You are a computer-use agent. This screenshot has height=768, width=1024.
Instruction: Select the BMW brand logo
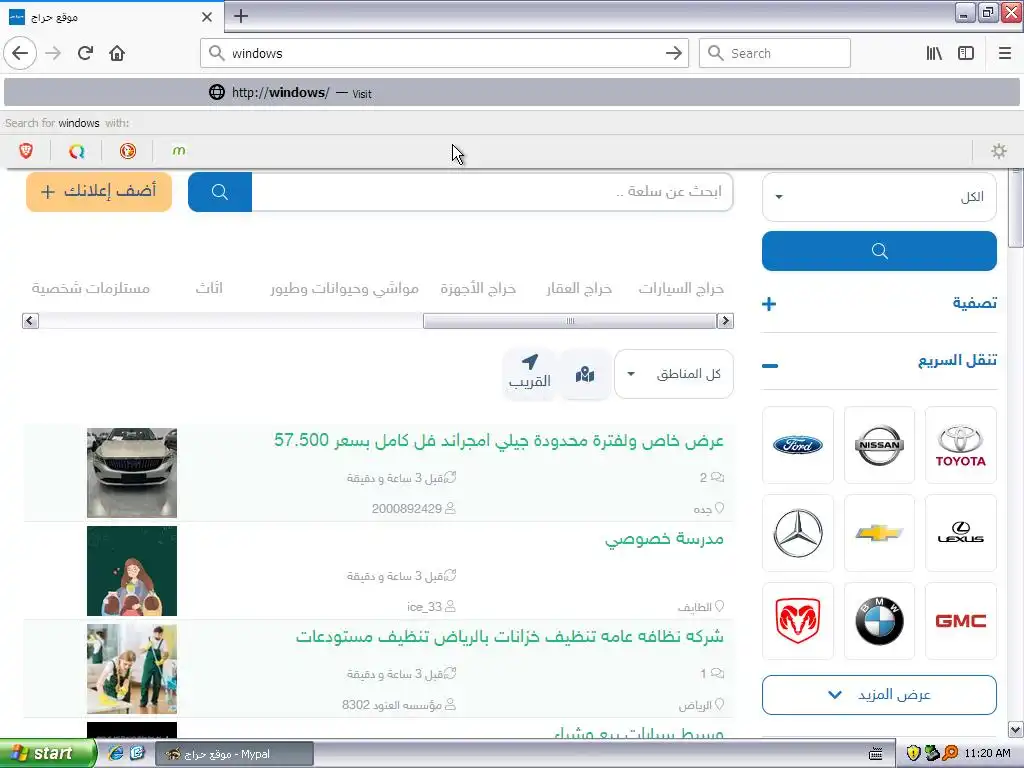[879, 620]
